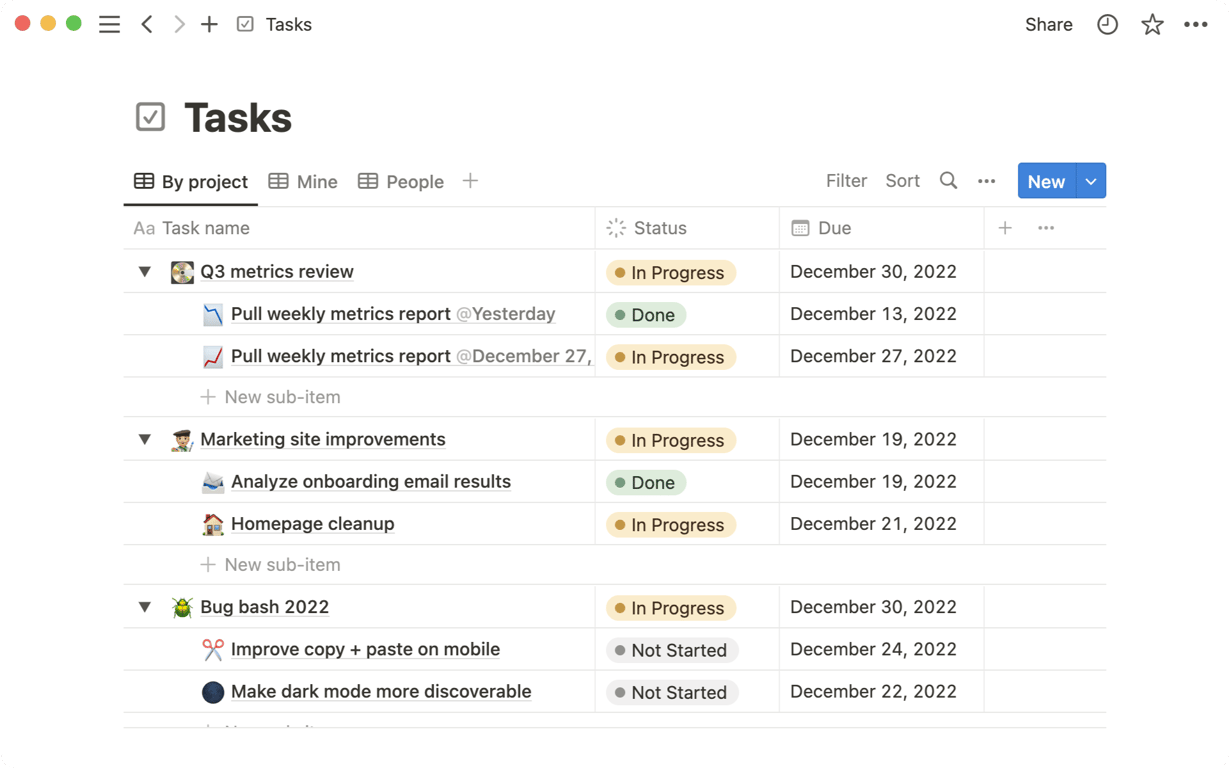Open the Filter option
Screen dimensions: 1229x768
coord(846,181)
